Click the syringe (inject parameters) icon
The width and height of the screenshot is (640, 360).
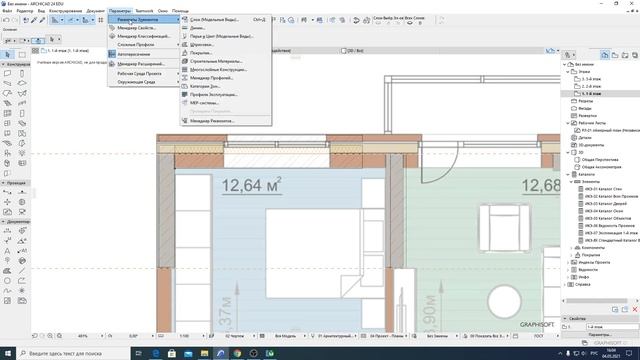click(42, 20)
